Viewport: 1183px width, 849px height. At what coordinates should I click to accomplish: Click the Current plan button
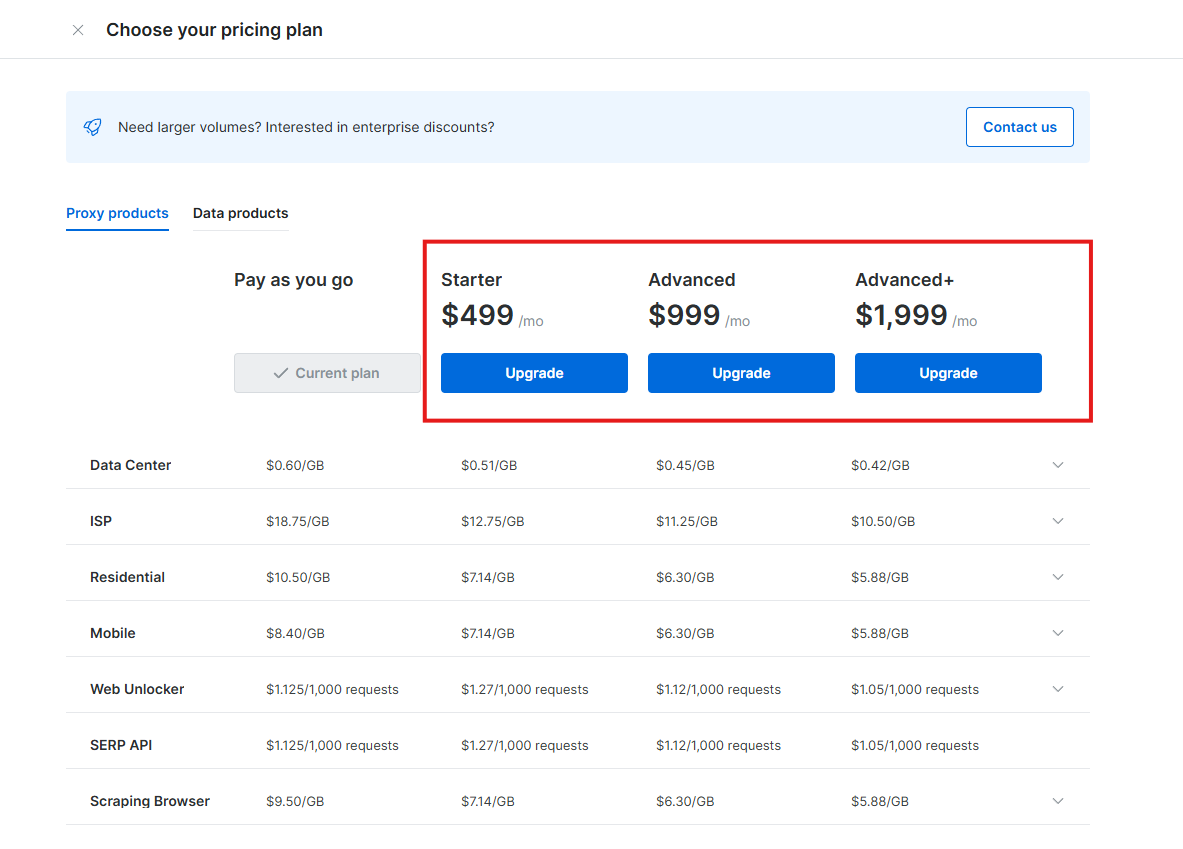click(327, 372)
